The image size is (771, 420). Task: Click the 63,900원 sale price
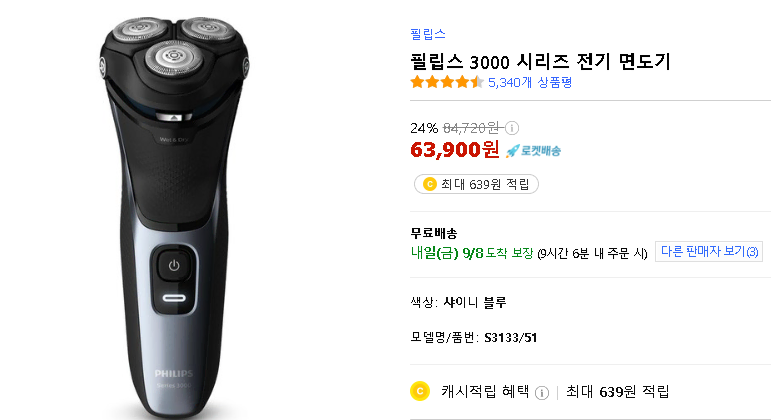[454, 150]
